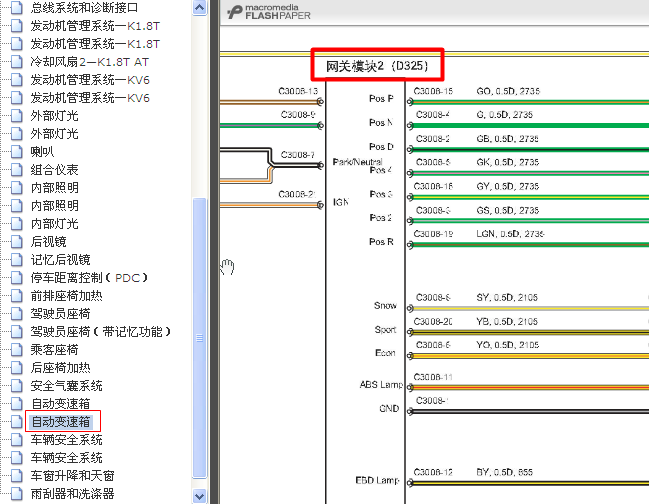Click page icon beside 前排座椅加热

[17, 295]
